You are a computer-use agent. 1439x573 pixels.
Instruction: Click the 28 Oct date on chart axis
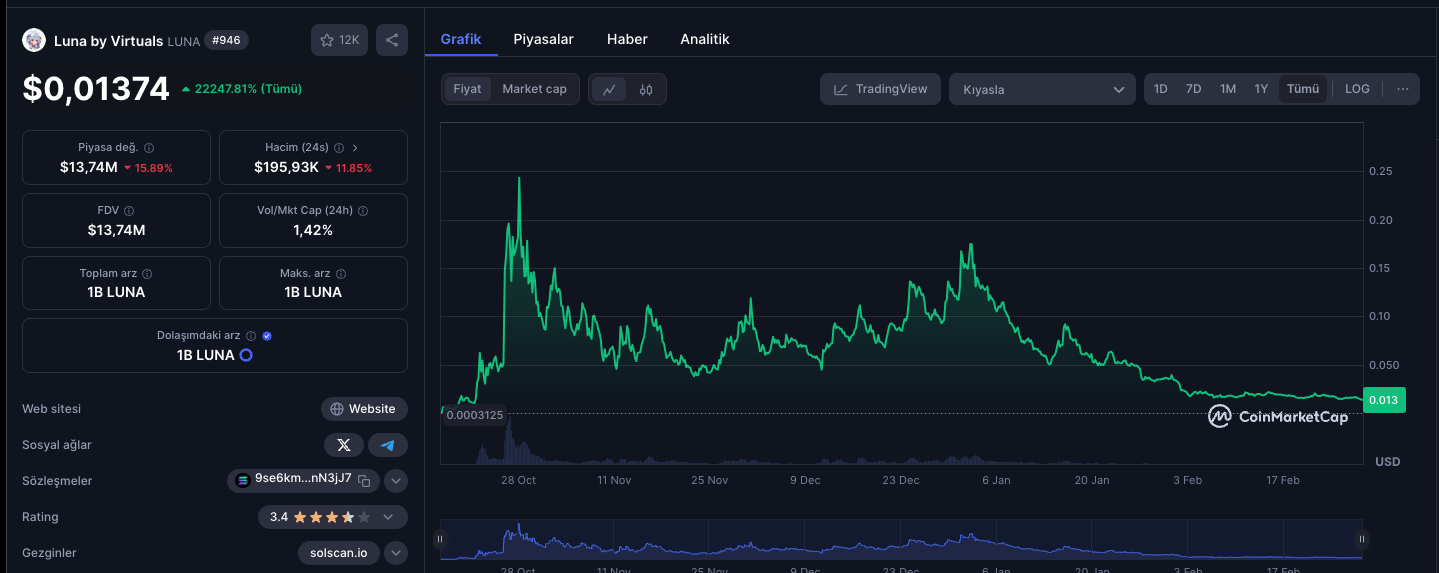[519, 480]
